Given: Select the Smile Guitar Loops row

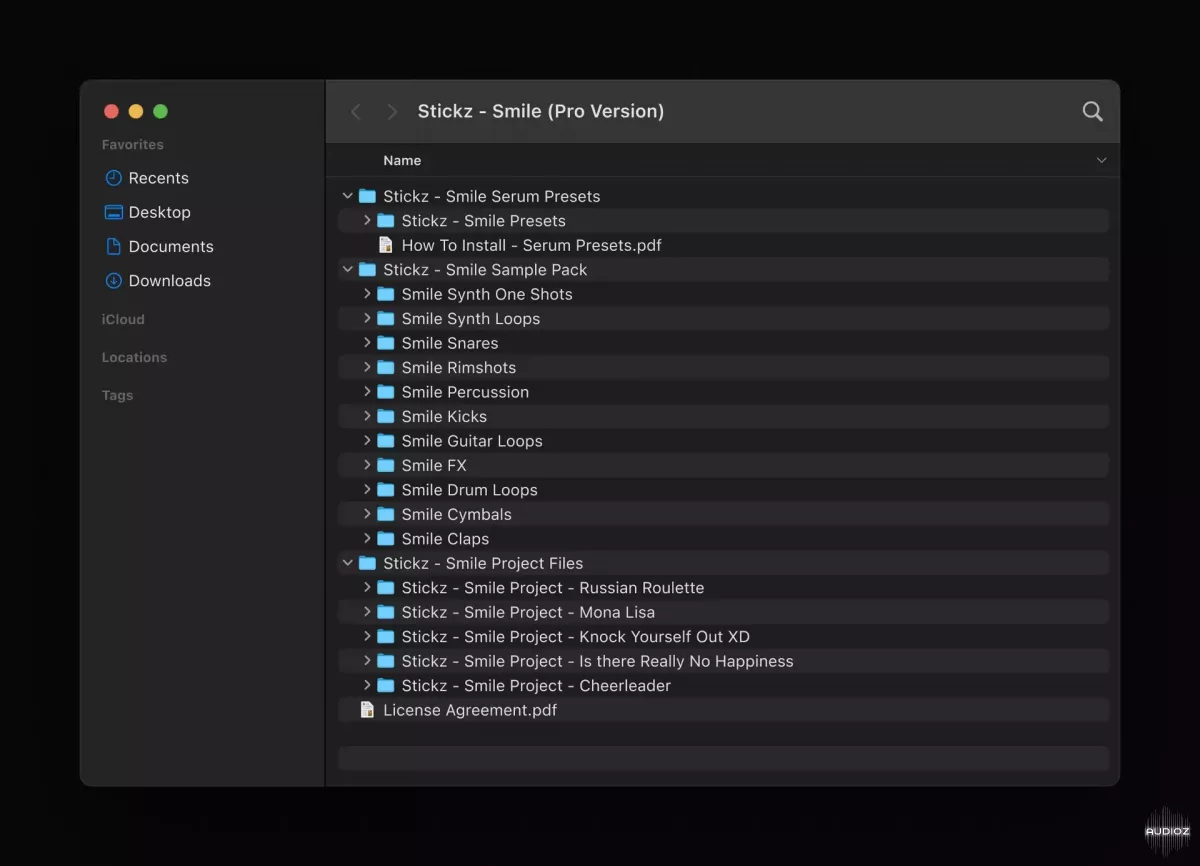Looking at the screenshot, I should click(x=723, y=441).
